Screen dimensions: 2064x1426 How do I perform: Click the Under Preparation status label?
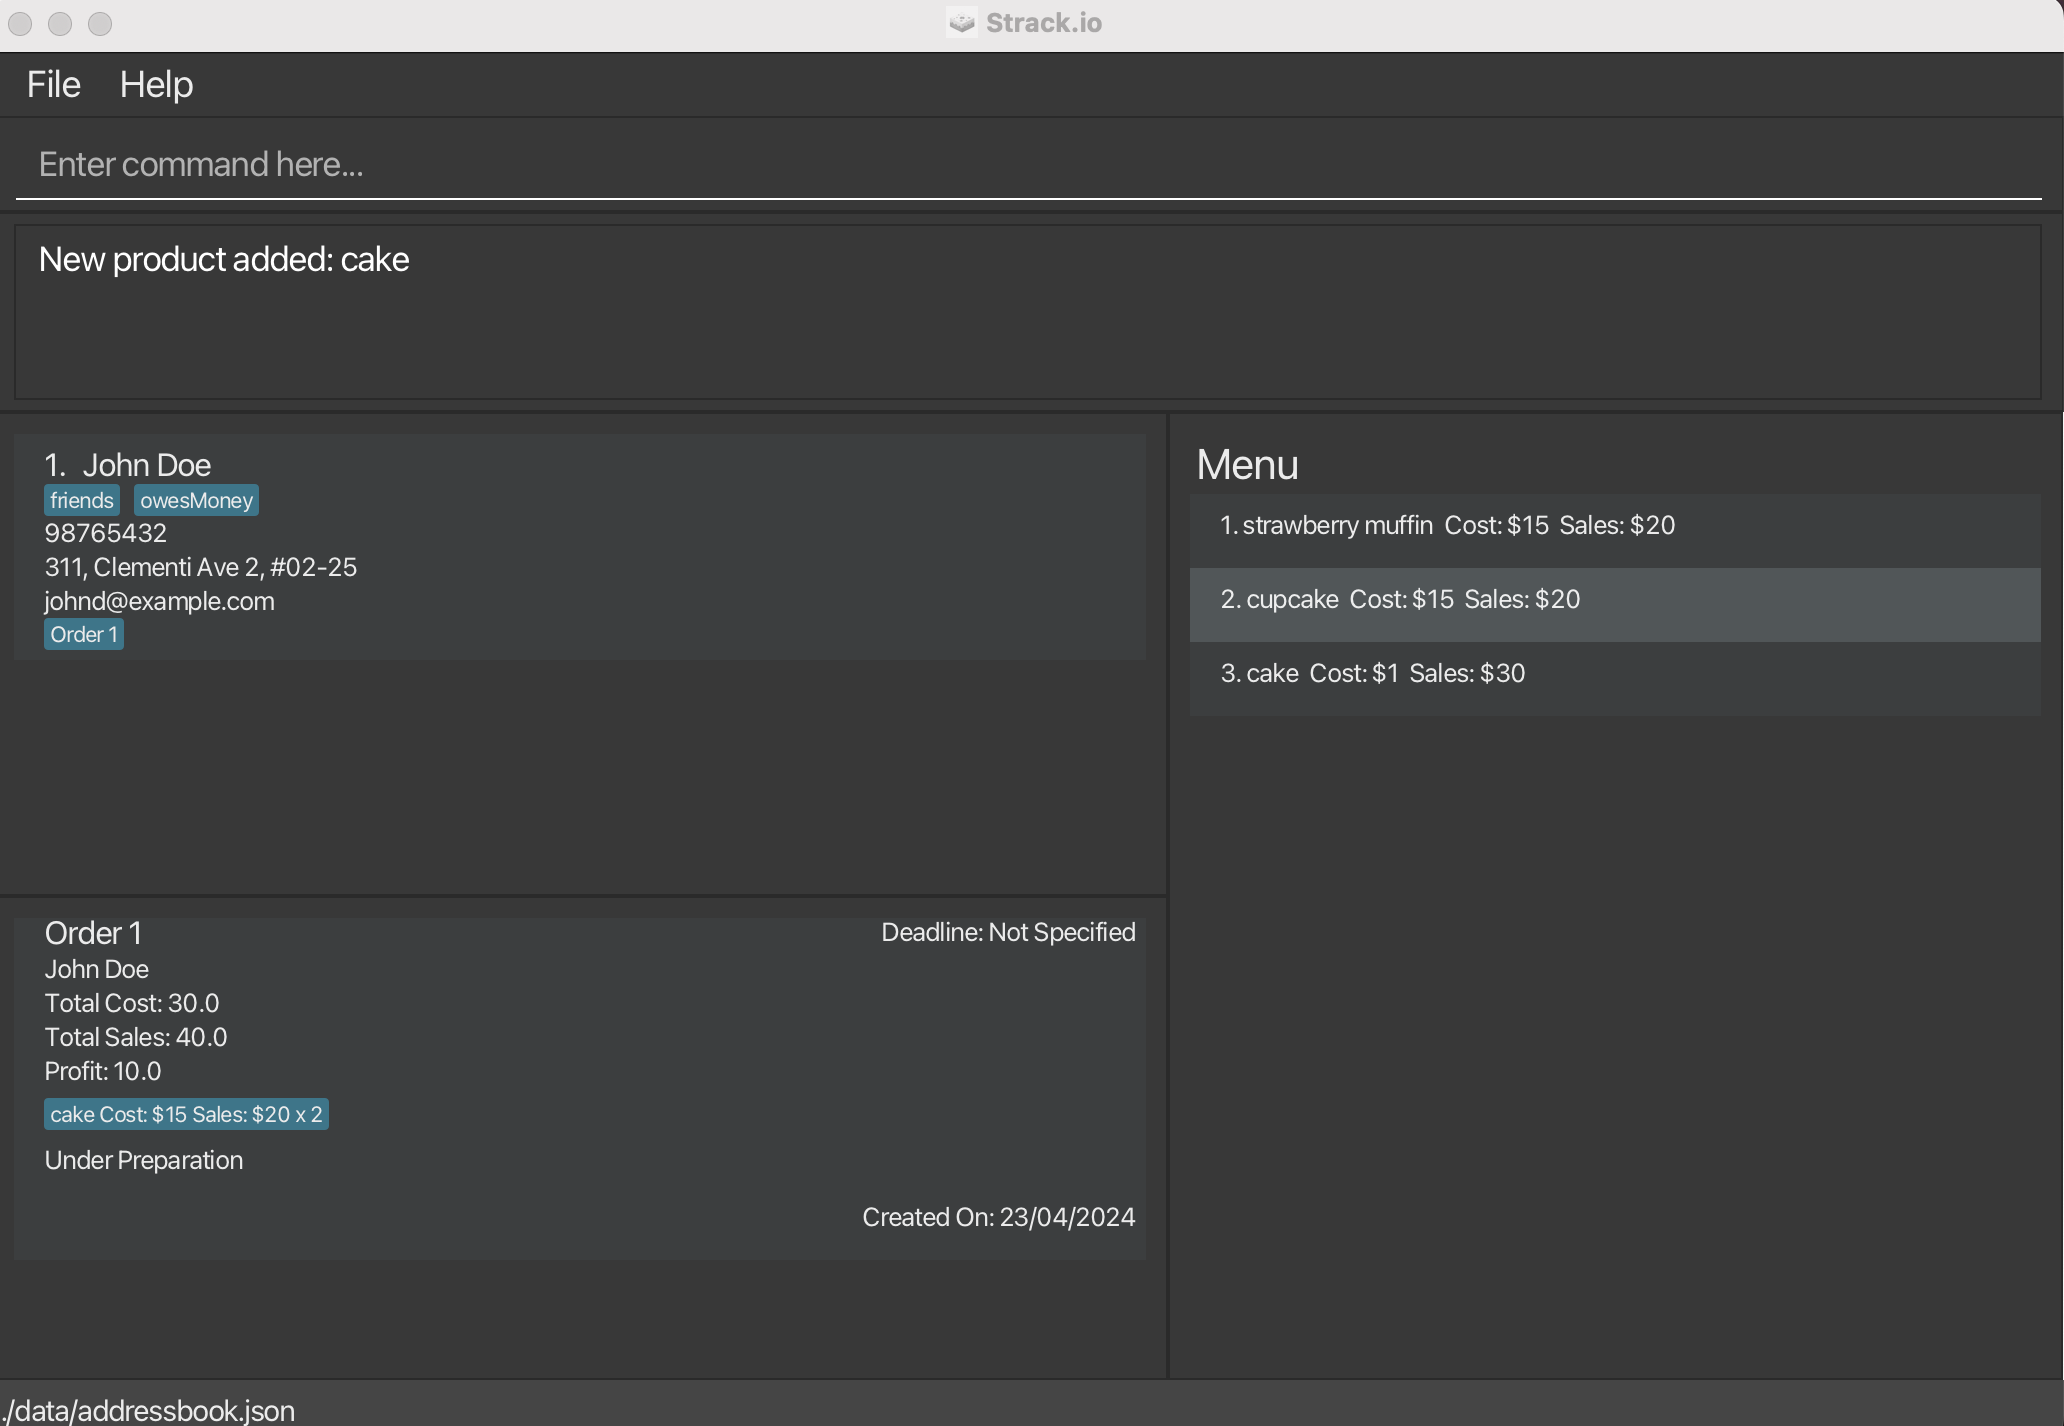tap(144, 1160)
